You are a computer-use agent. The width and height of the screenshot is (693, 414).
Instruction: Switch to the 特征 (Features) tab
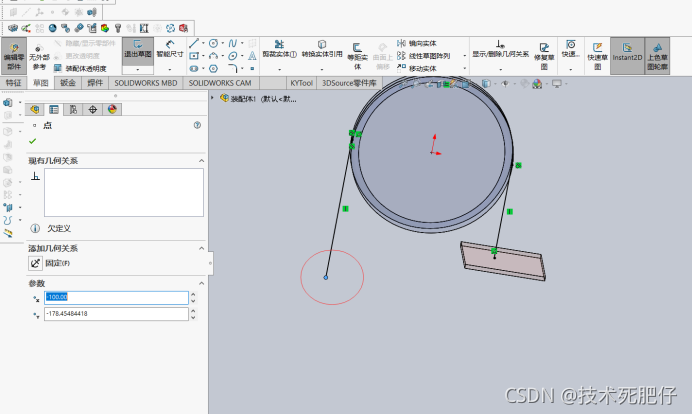[x=13, y=83]
